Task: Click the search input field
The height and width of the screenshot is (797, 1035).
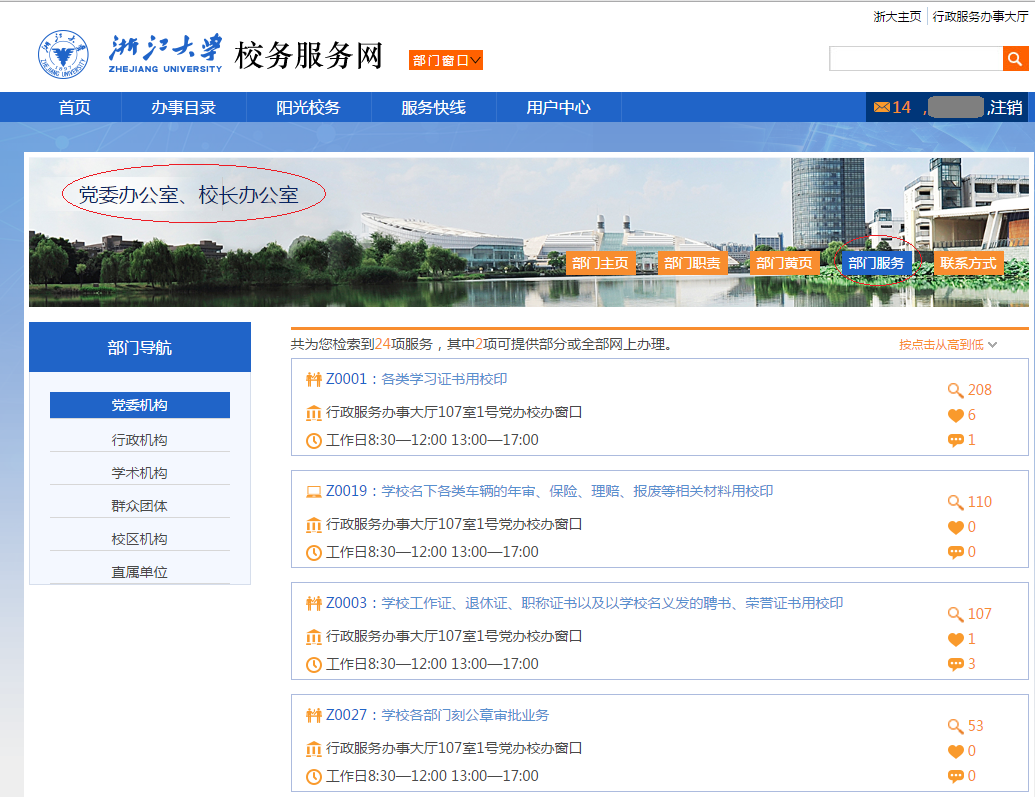Action: point(915,59)
